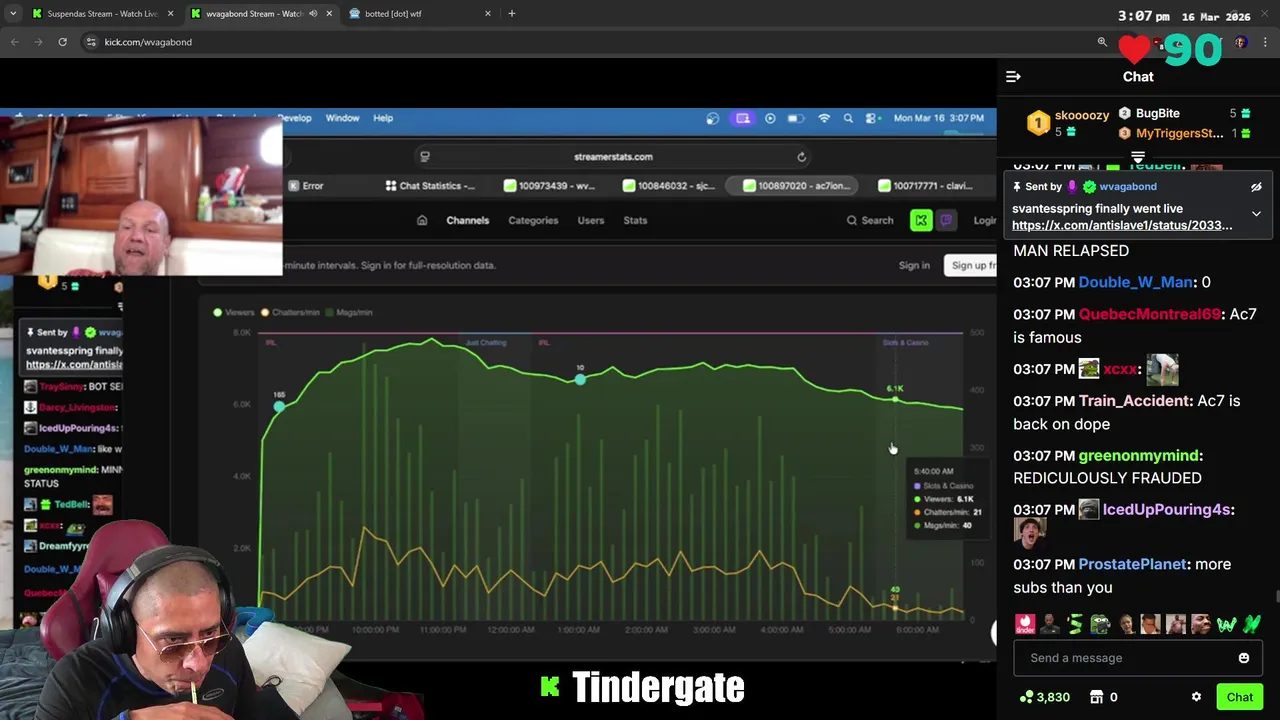Viewport: 1280px width, 720px height.
Task: Switch to 100846032 - sjc tab in Safari
Action: tap(667, 186)
